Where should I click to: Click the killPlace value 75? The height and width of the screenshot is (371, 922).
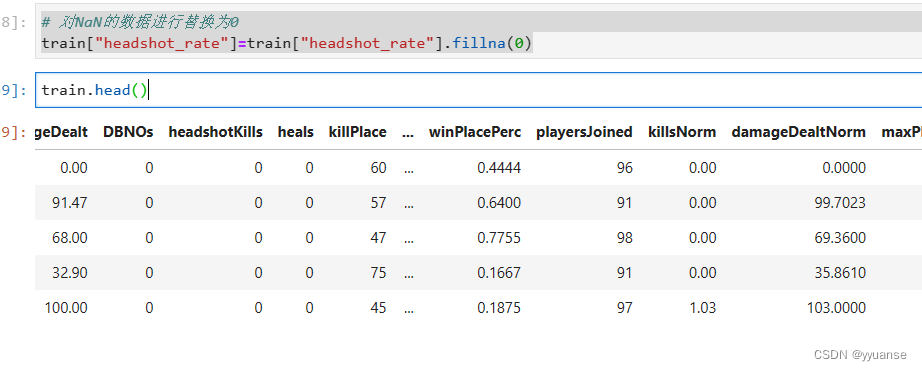click(x=379, y=273)
